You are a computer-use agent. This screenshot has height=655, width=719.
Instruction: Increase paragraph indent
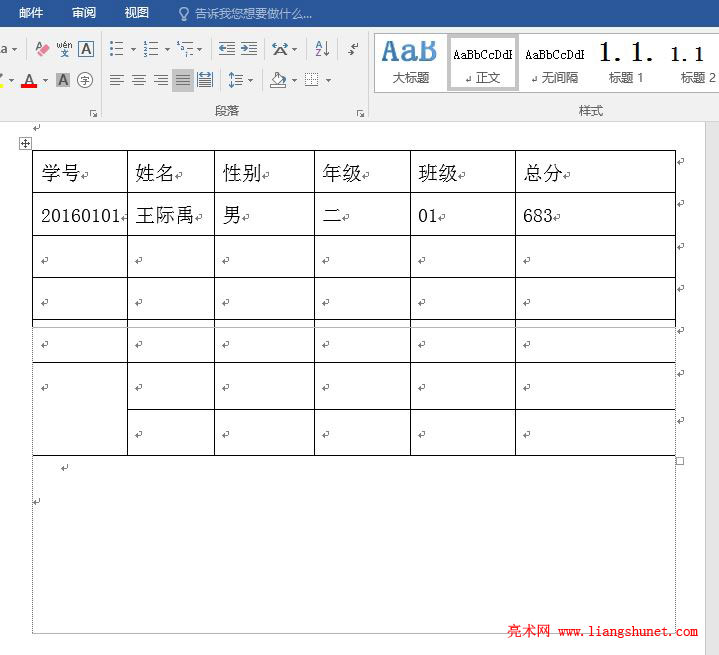pyautogui.click(x=249, y=49)
